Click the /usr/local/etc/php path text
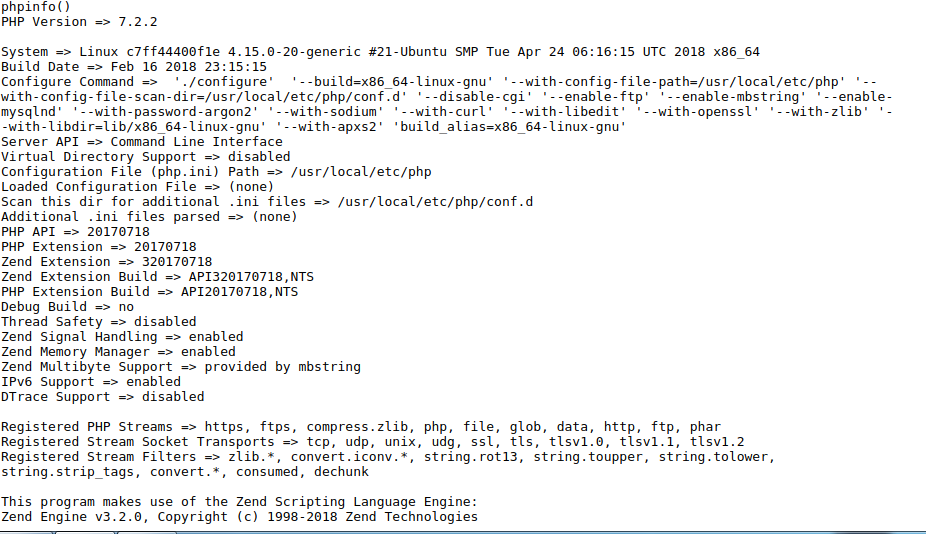Screen dimensions: 926x534 pos(361,172)
